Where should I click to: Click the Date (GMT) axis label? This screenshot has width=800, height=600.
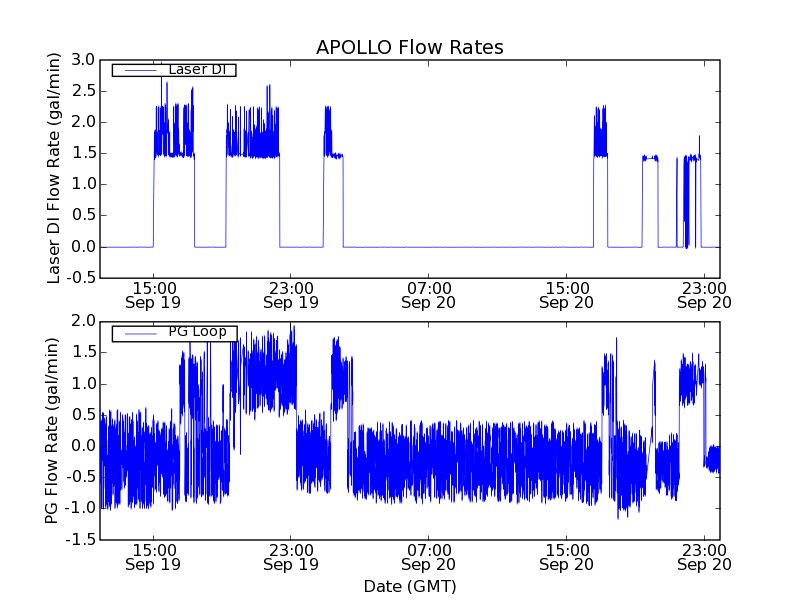pyautogui.click(x=410, y=586)
